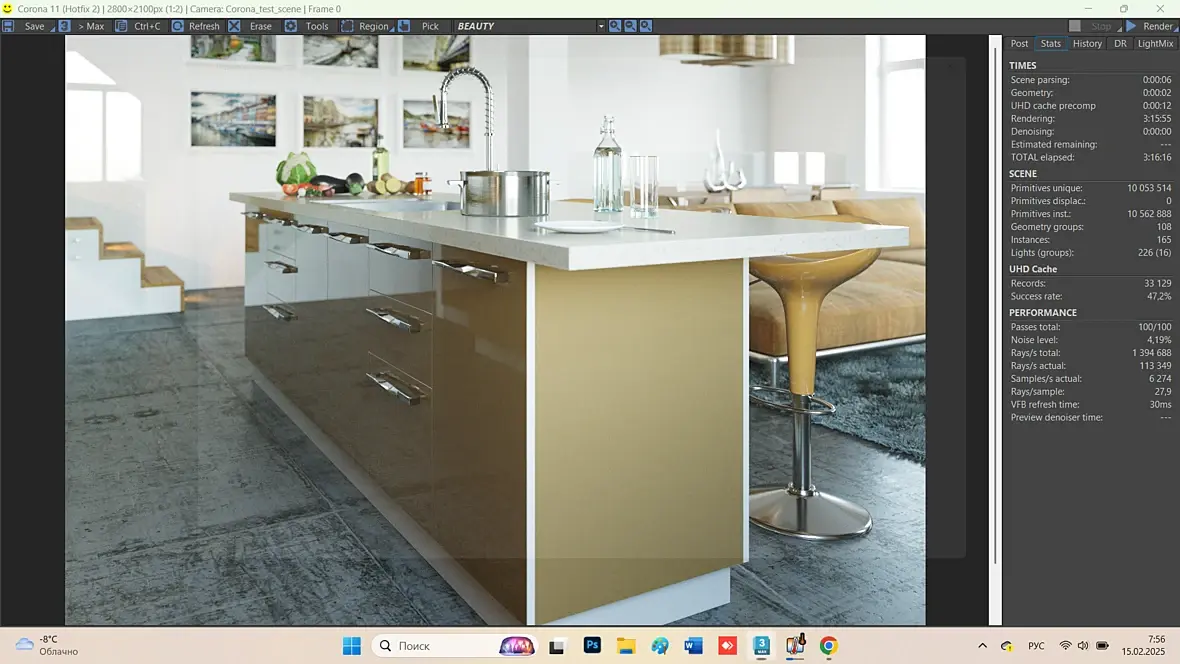Click the 3ds Max icon beside > Max
This screenshot has width=1180, height=664.
point(65,26)
